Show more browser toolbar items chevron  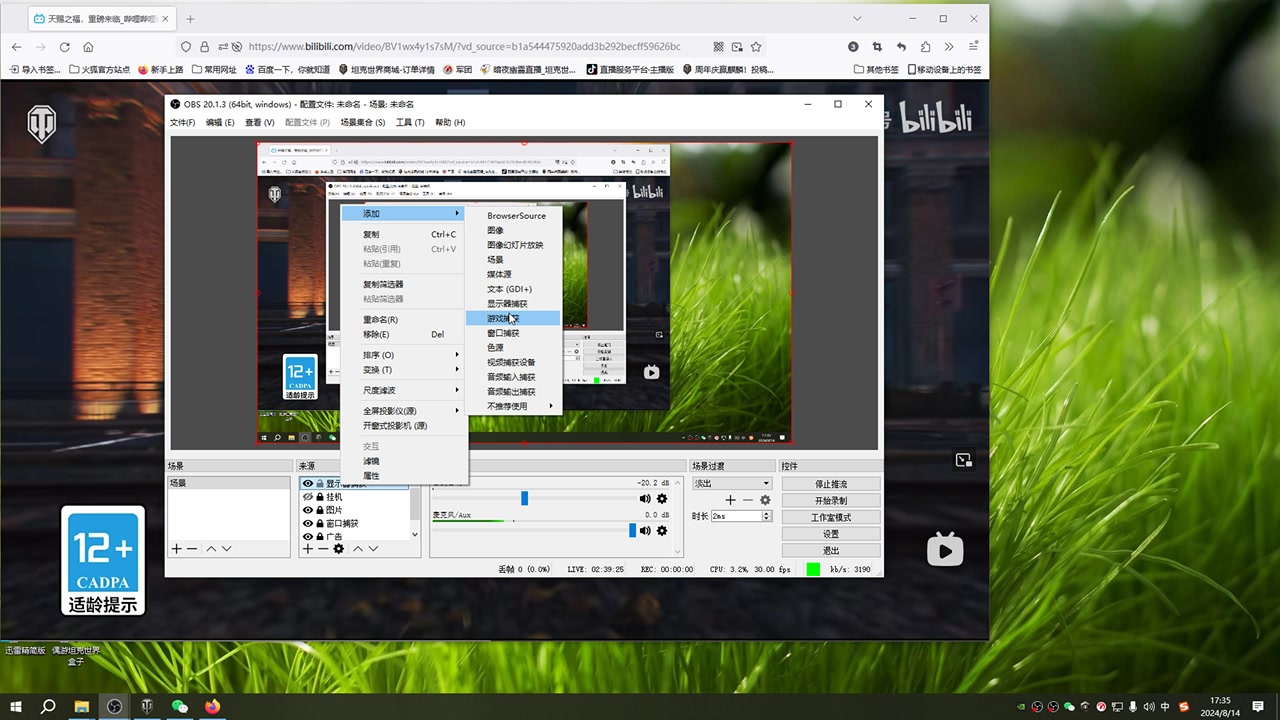949,47
